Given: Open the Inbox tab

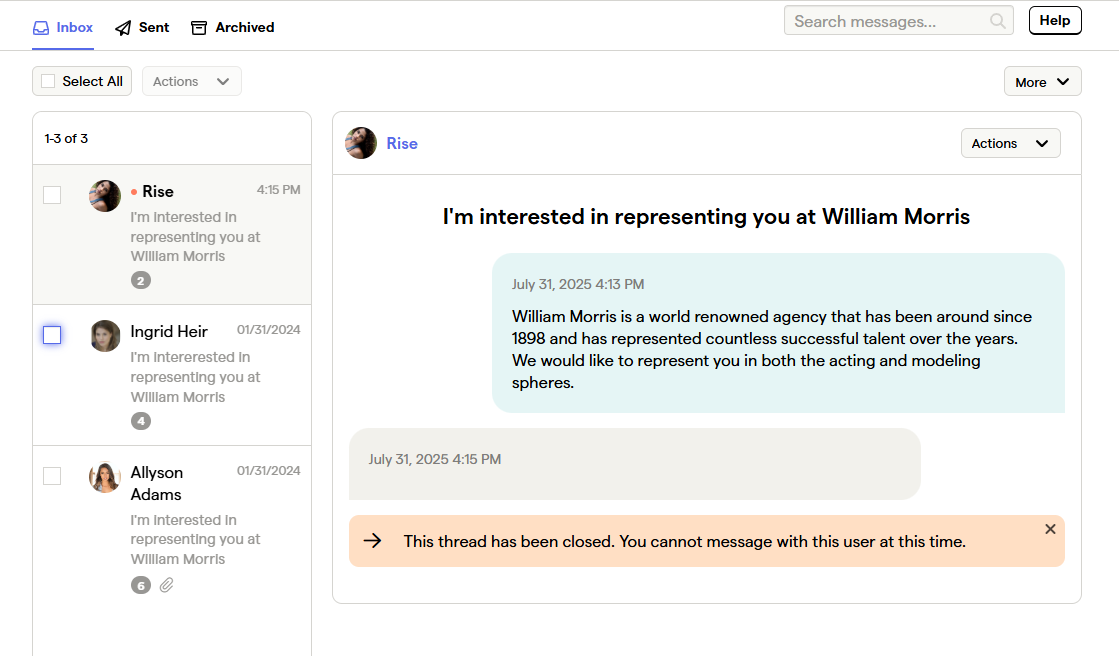Looking at the screenshot, I should click(x=63, y=27).
